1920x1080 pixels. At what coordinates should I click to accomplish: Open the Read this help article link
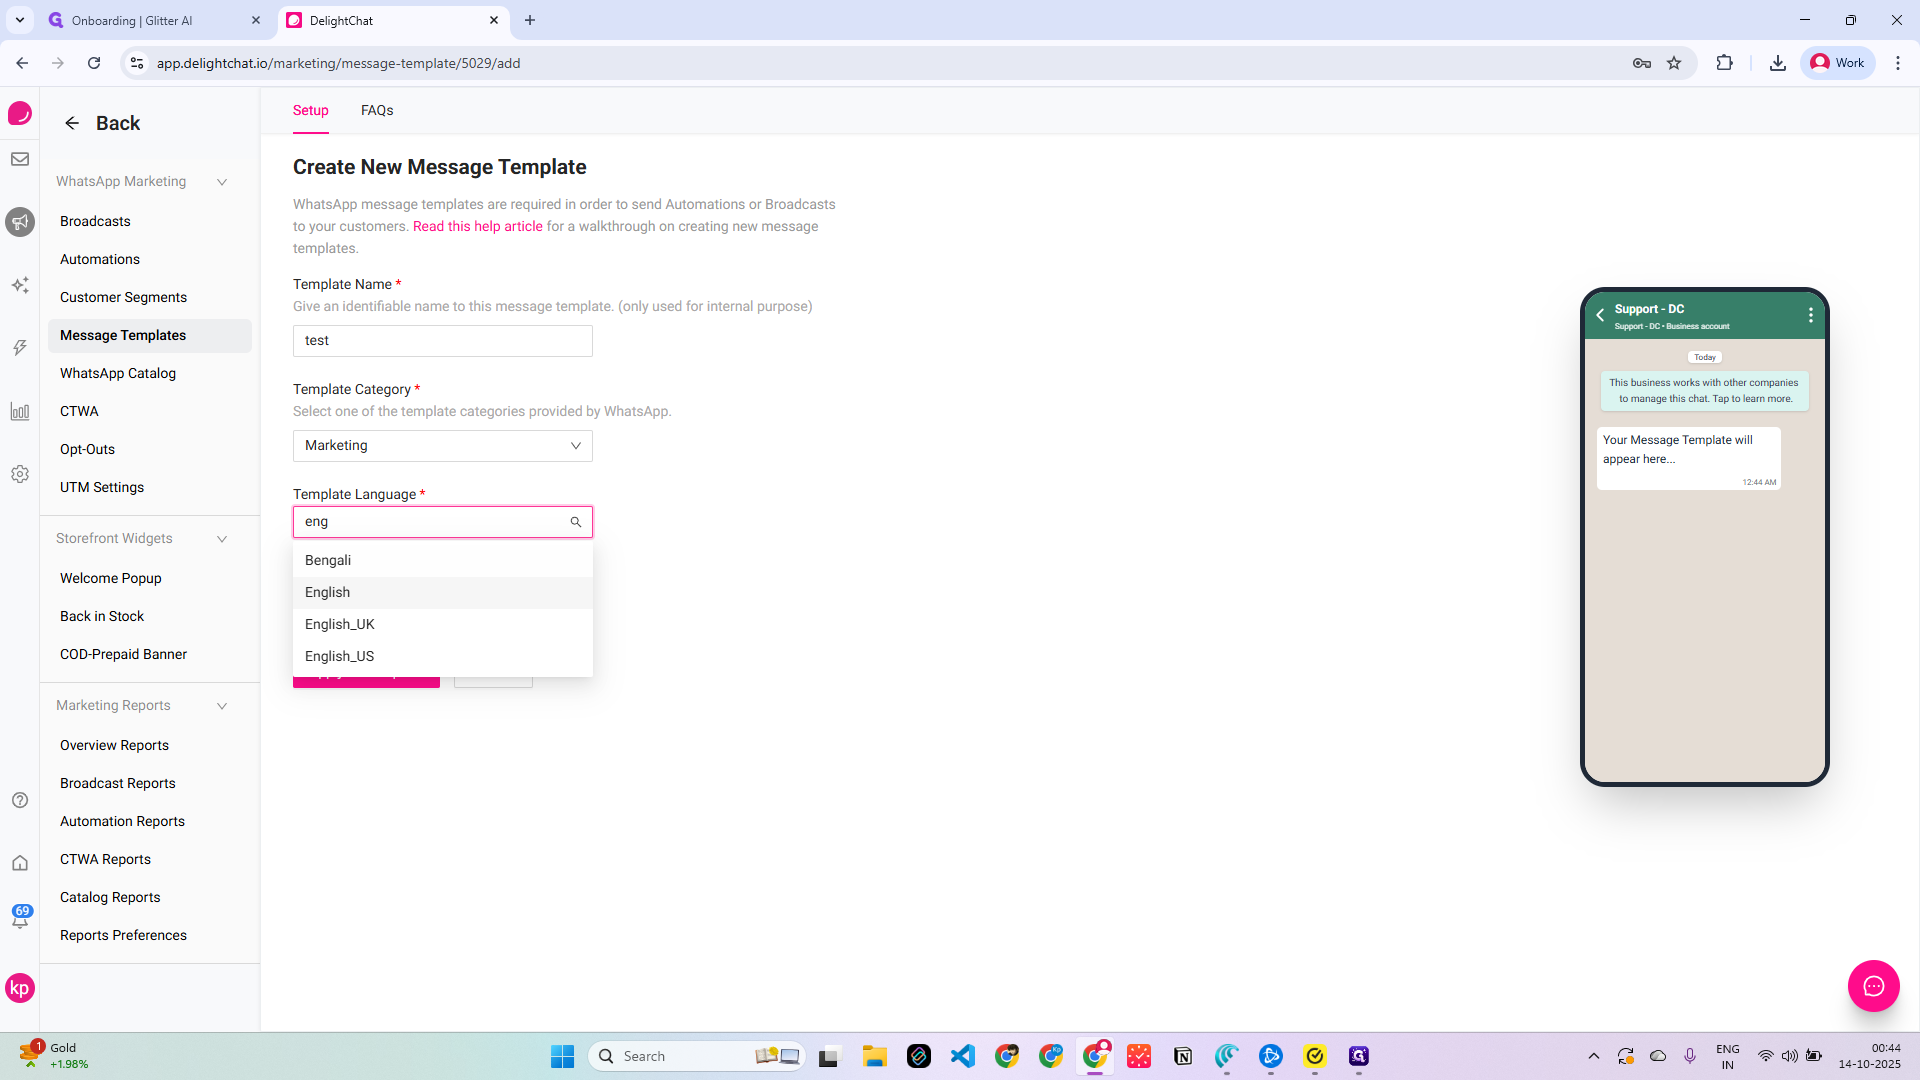click(x=478, y=226)
